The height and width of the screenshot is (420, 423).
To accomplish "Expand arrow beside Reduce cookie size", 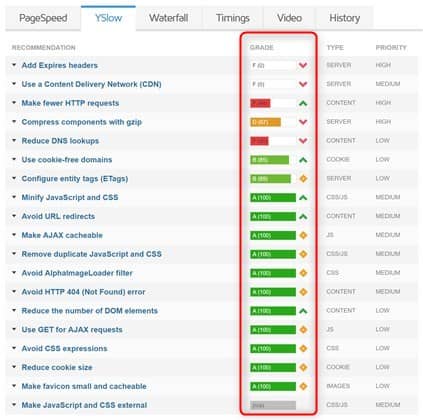I will coord(14,367).
